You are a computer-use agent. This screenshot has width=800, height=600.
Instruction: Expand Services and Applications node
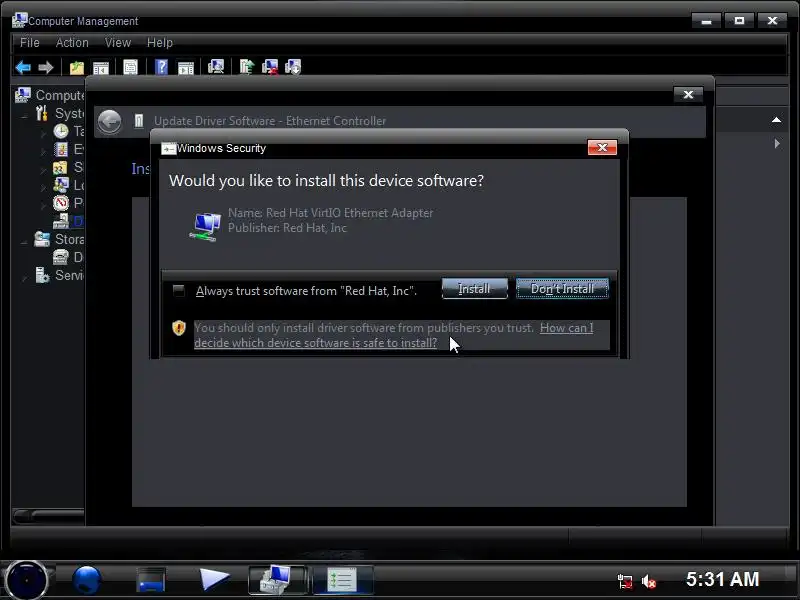click(24, 278)
